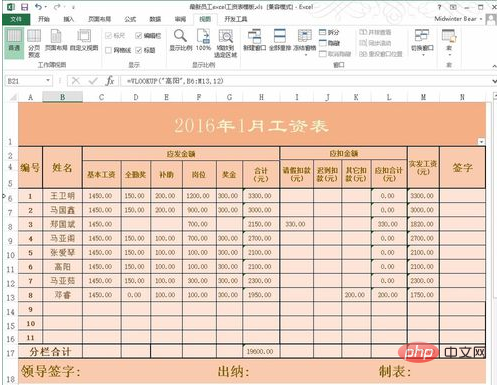Split the window (拆分)
This screenshot has height=385, width=497.
(329, 32)
